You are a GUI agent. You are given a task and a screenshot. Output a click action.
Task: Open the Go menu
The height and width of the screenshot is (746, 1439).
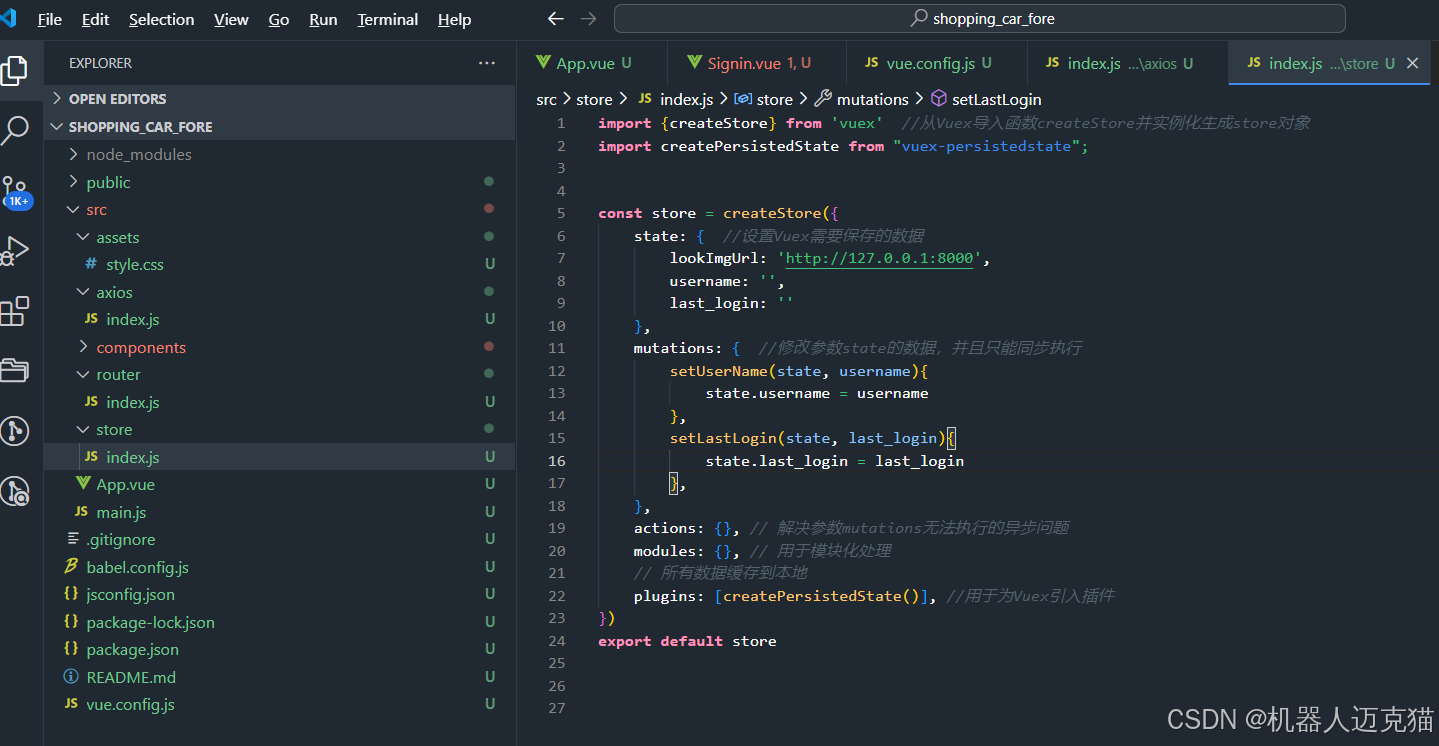tap(279, 19)
